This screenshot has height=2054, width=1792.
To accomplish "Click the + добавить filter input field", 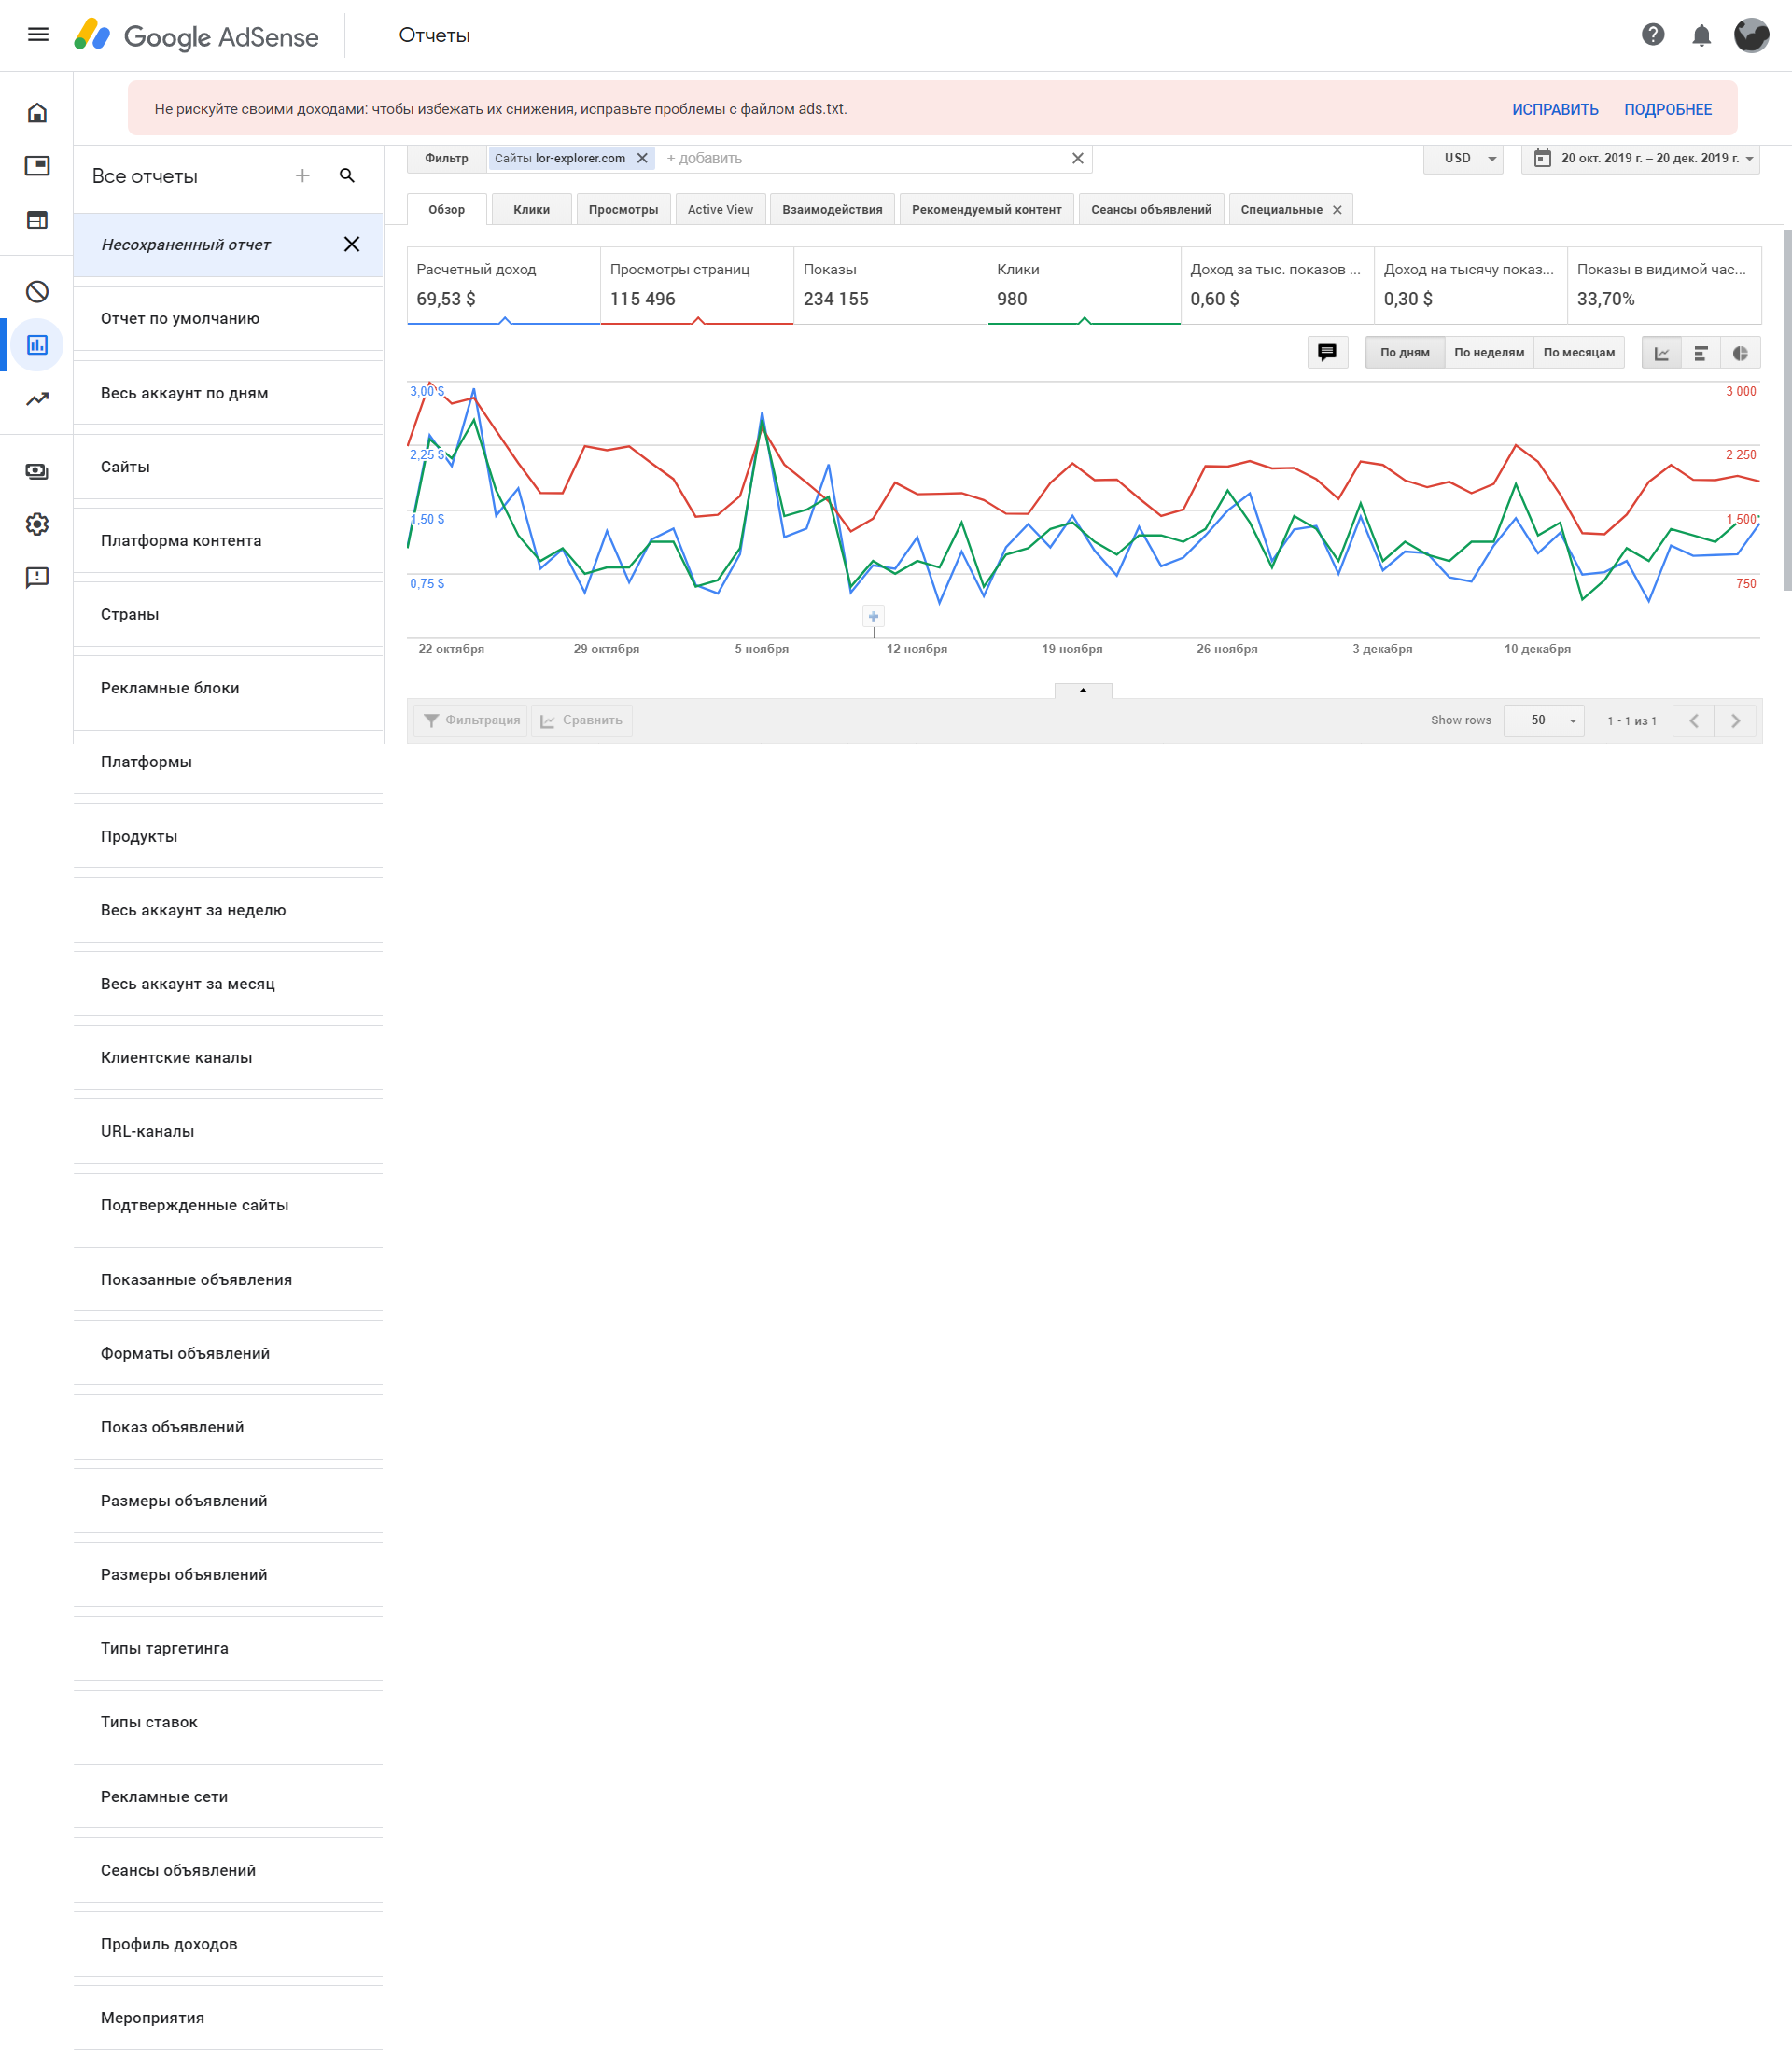I will click(860, 159).
